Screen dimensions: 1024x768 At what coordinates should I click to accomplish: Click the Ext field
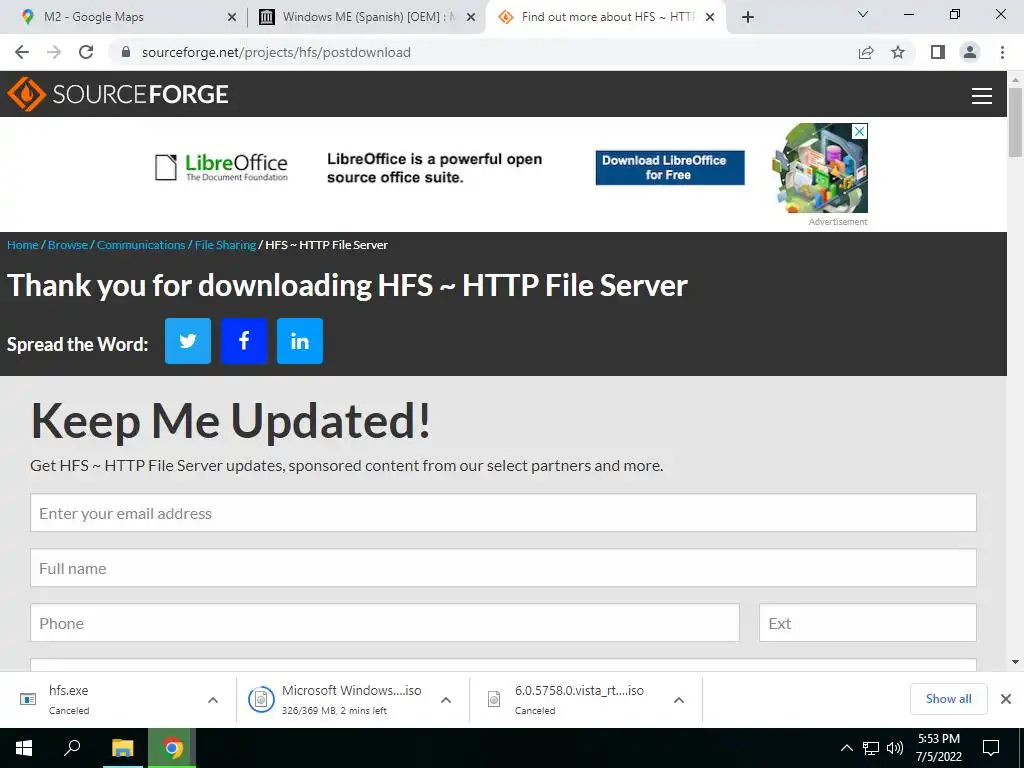(x=868, y=623)
